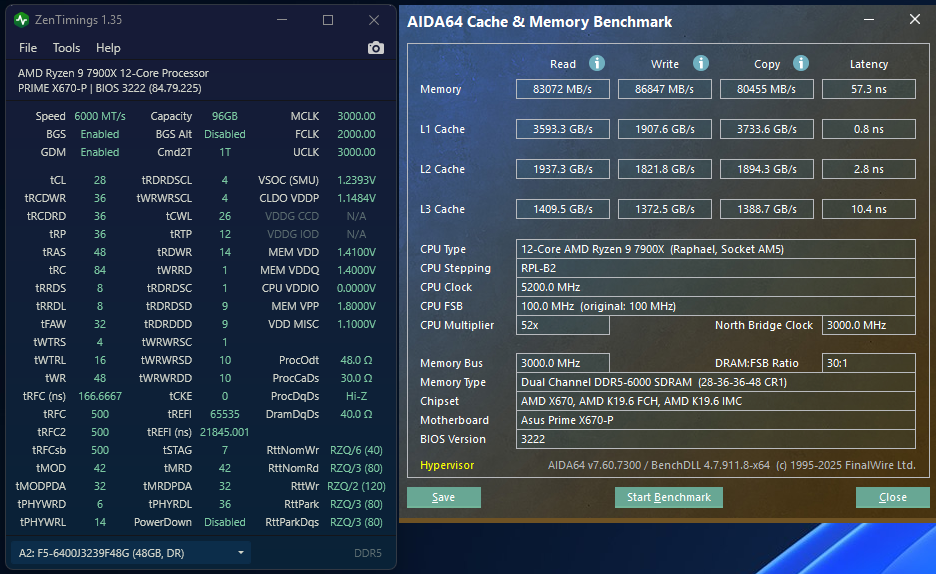Click the tRAS value 48
Screen dimensions: 936x574
(x=100, y=252)
